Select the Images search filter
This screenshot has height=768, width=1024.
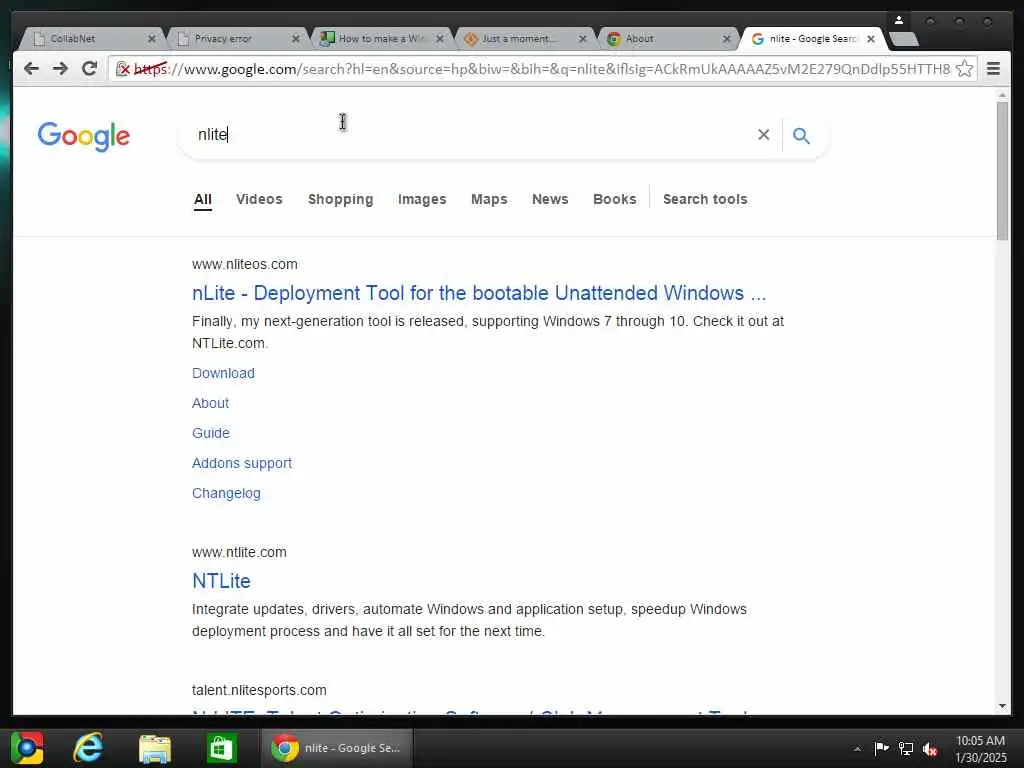[x=422, y=199]
